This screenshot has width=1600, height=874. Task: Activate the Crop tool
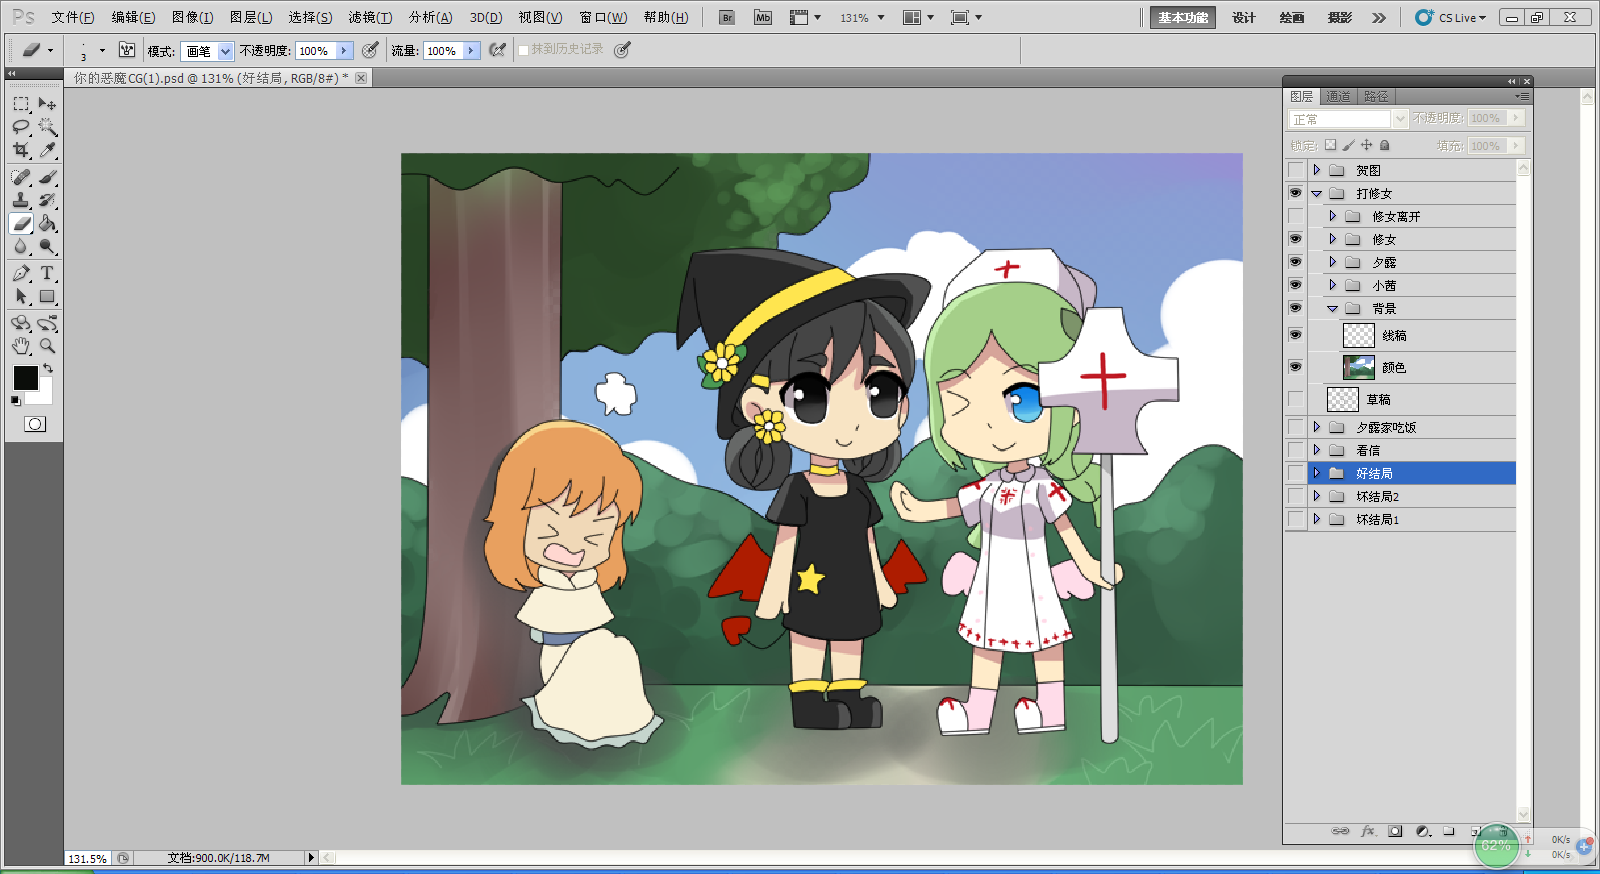[x=21, y=150]
